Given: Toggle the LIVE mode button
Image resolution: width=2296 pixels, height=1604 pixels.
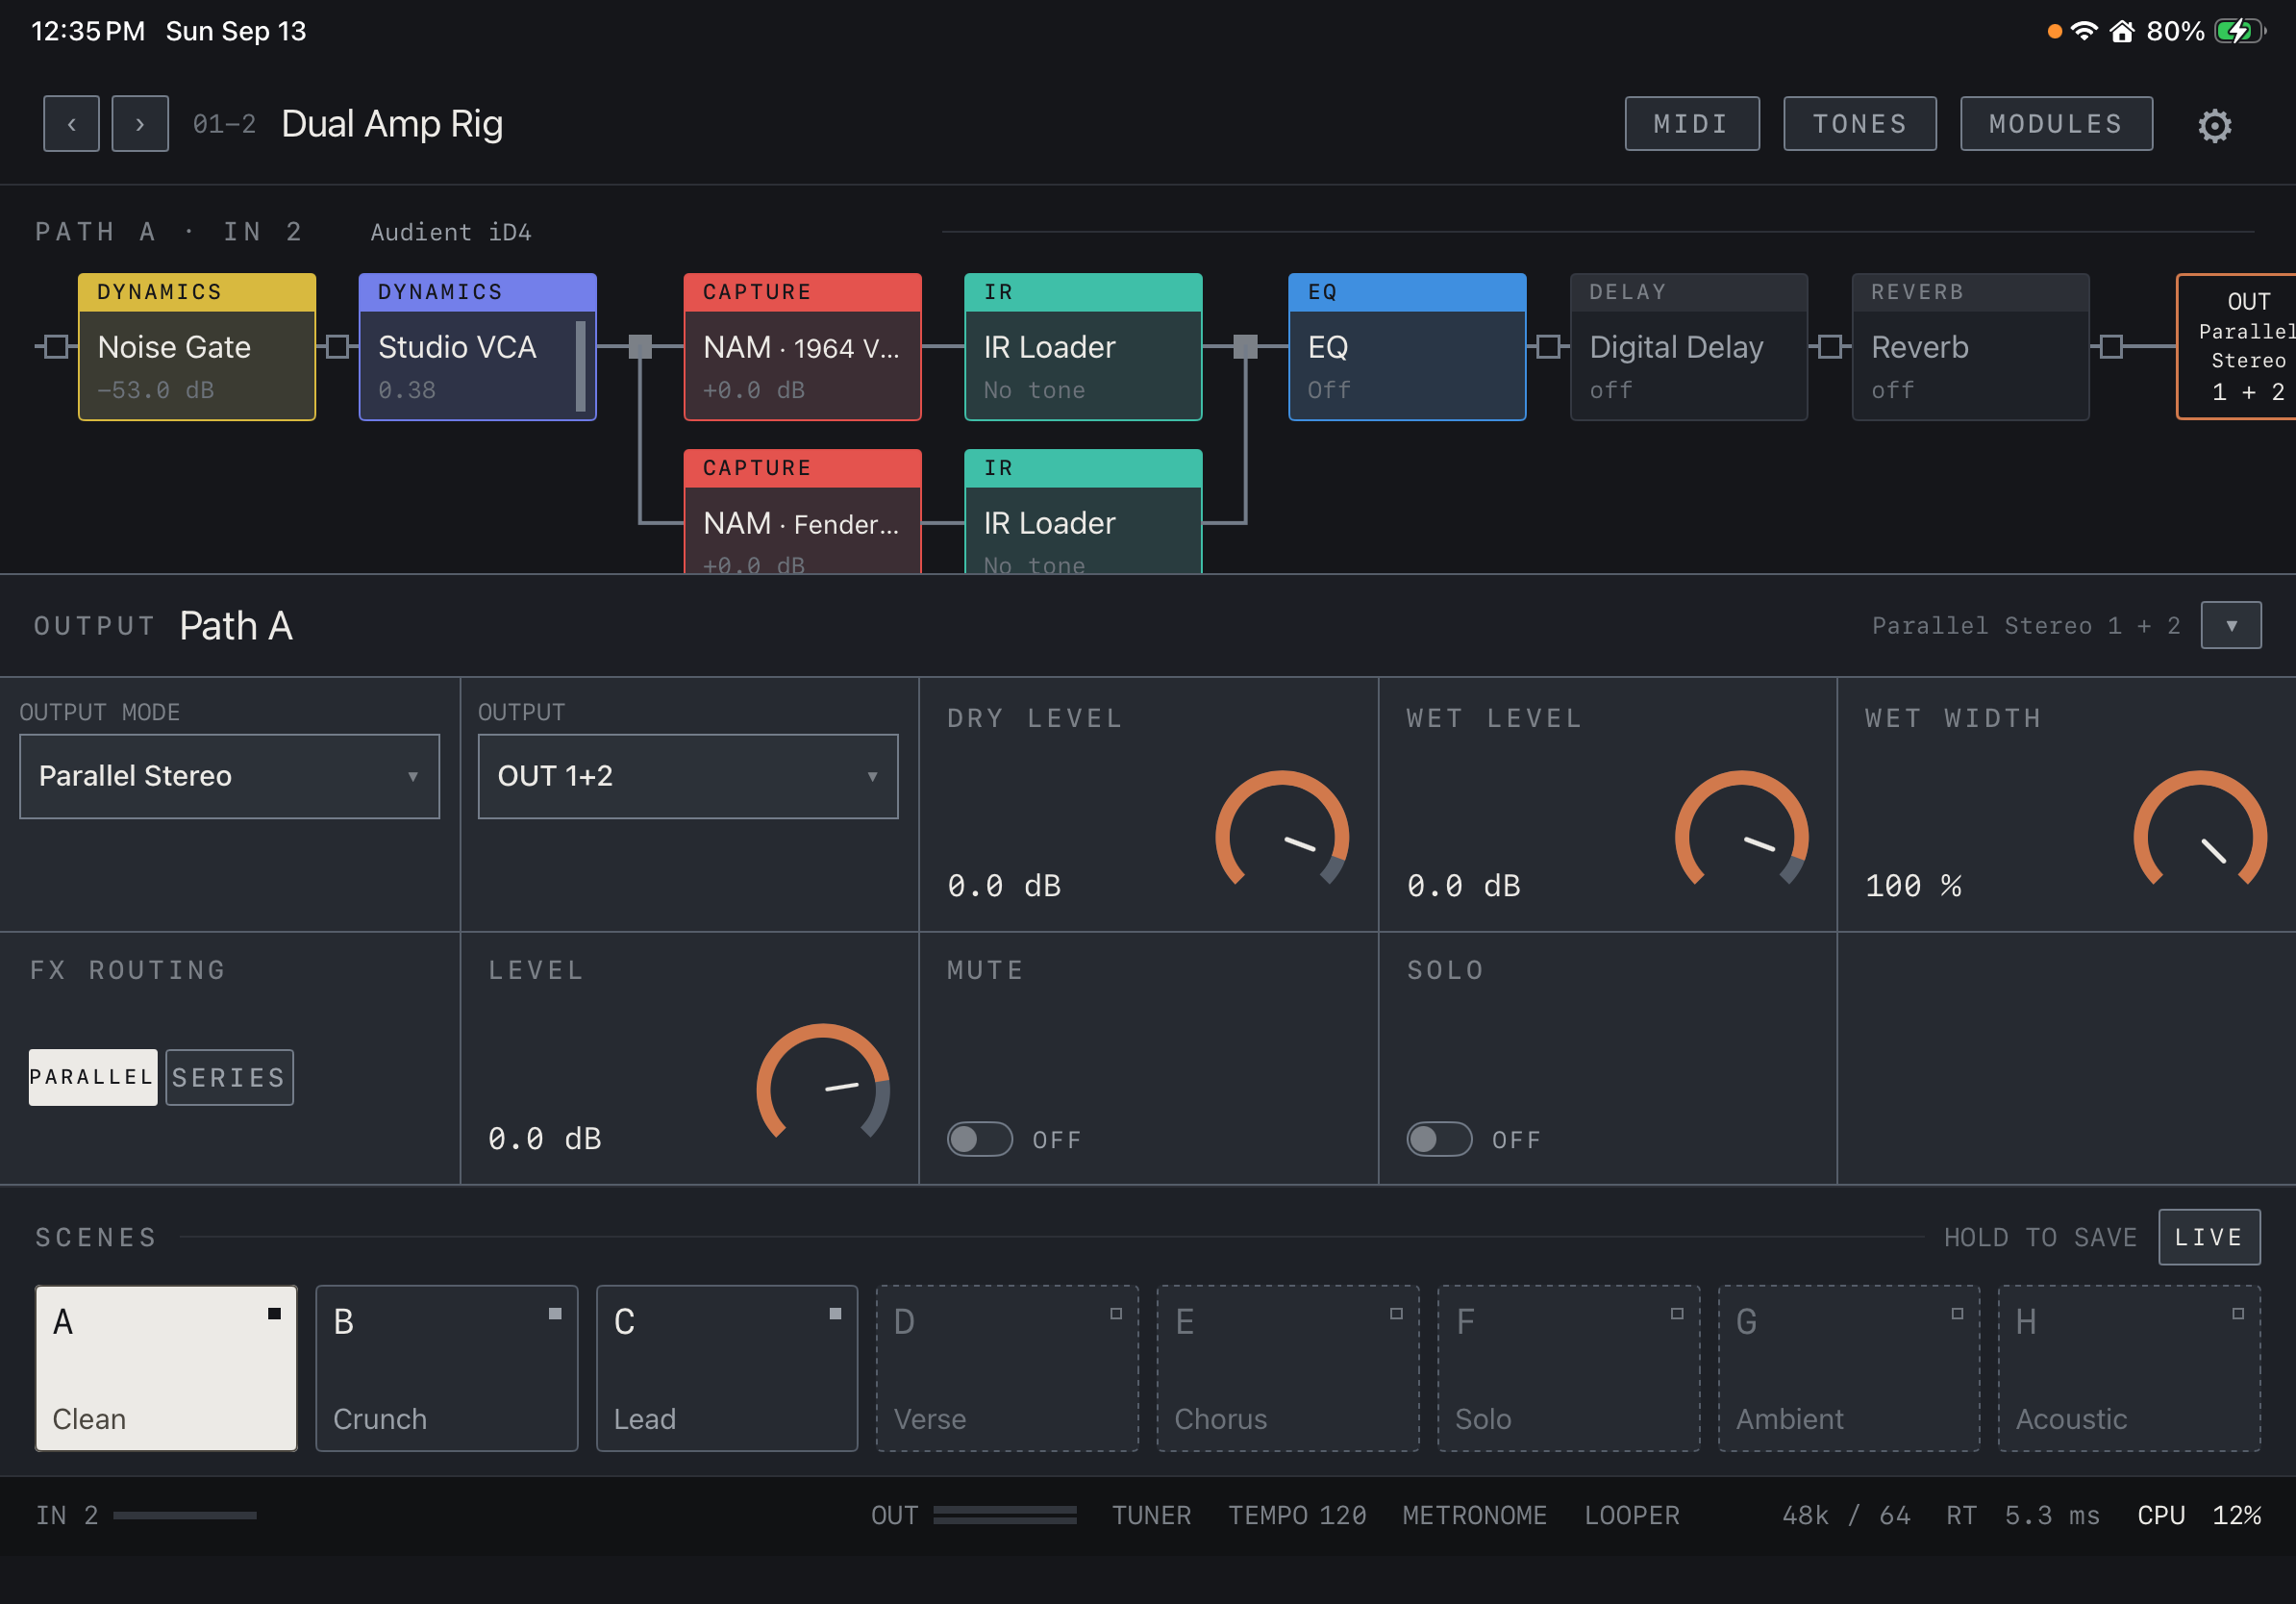Looking at the screenshot, I should coord(2209,1237).
